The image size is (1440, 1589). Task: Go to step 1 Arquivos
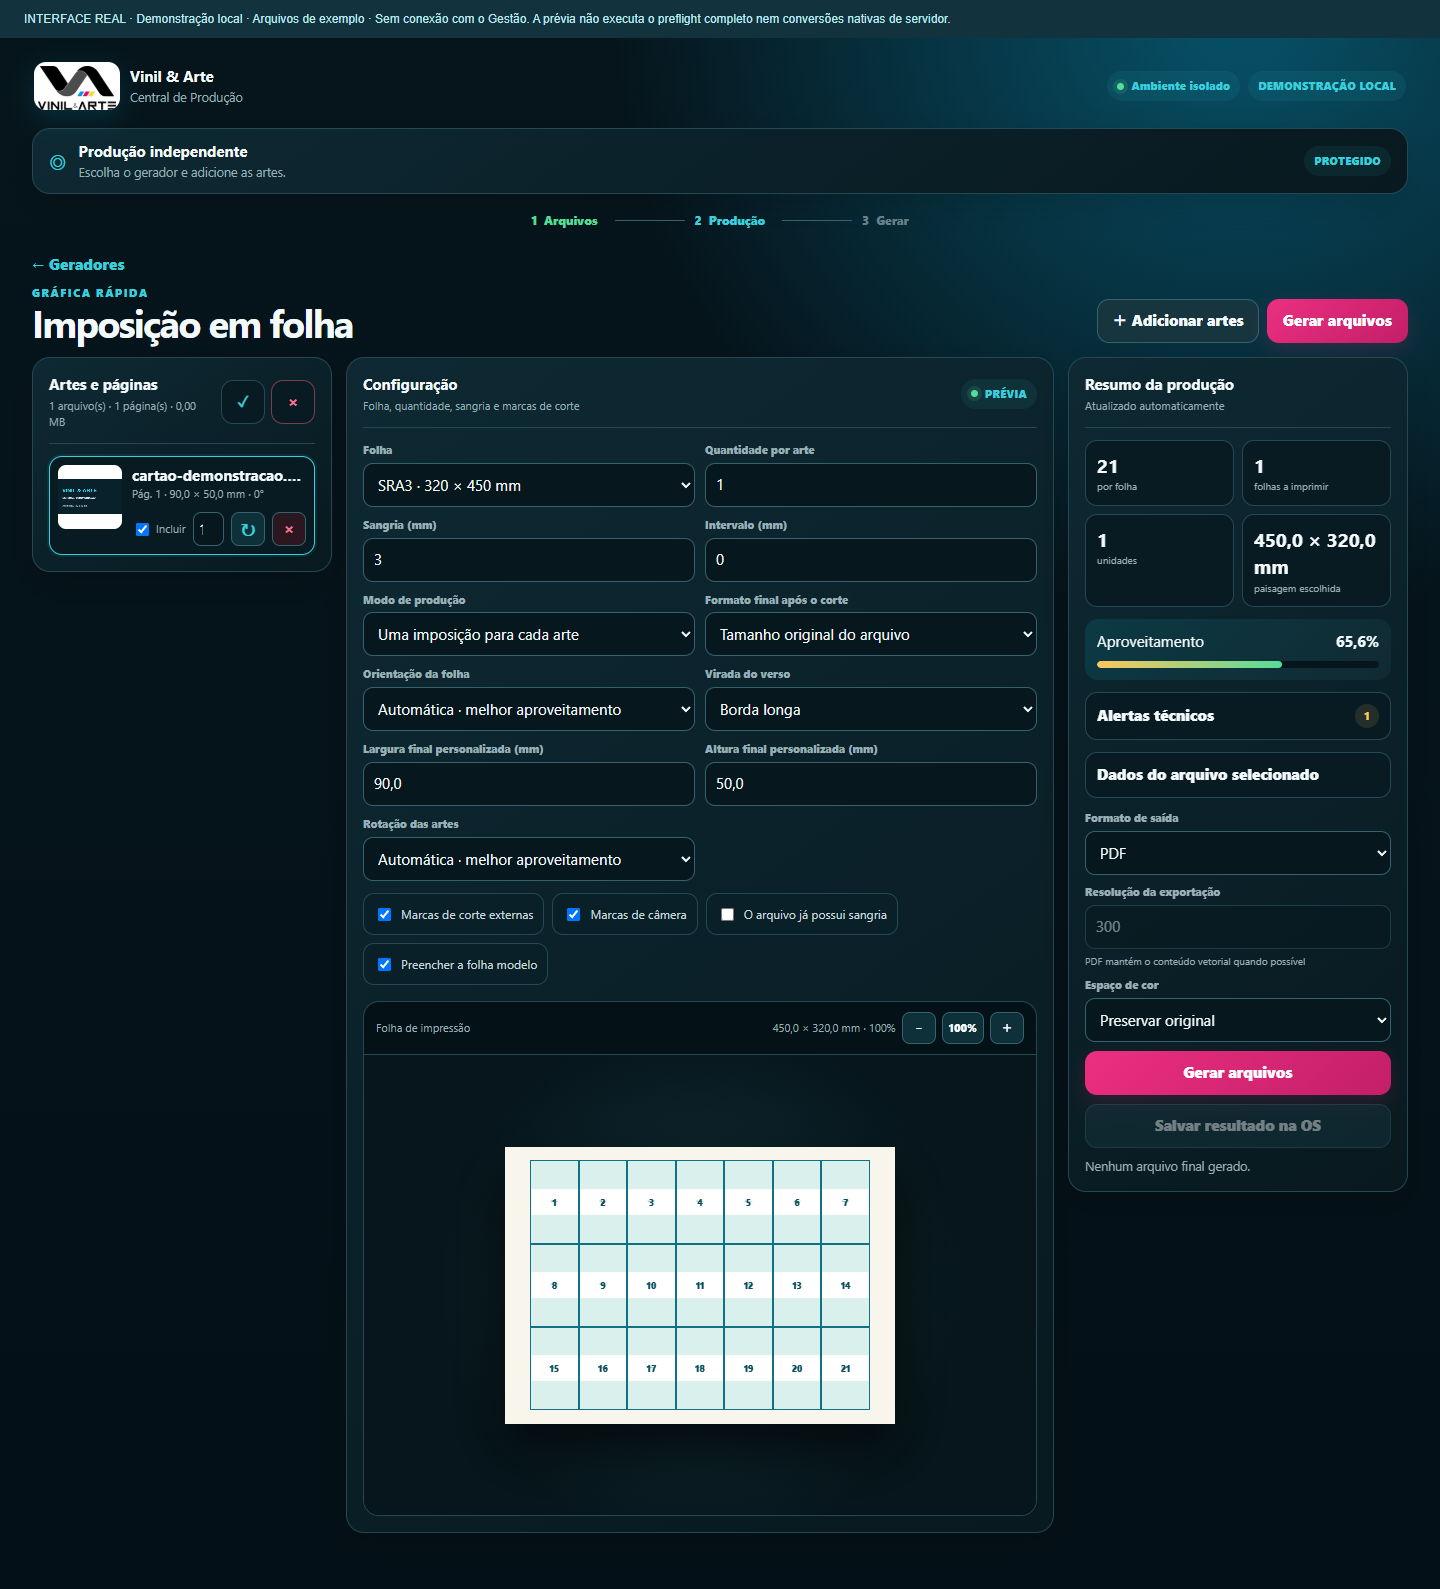564,221
